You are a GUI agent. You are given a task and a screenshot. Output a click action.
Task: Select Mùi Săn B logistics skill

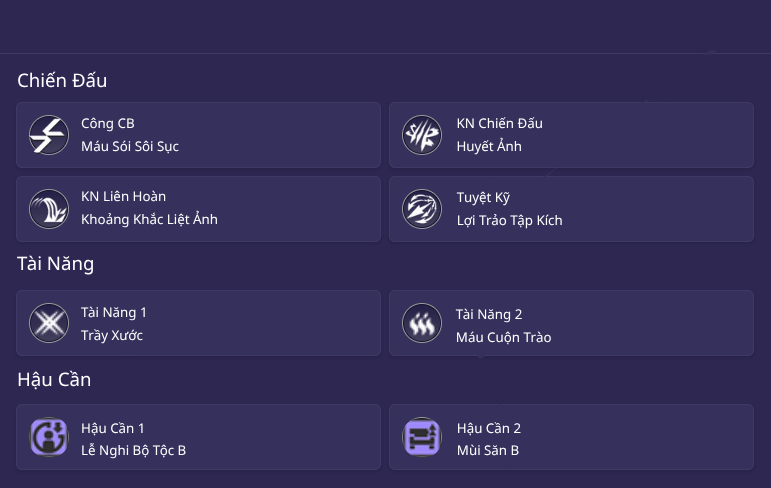[487, 451]
